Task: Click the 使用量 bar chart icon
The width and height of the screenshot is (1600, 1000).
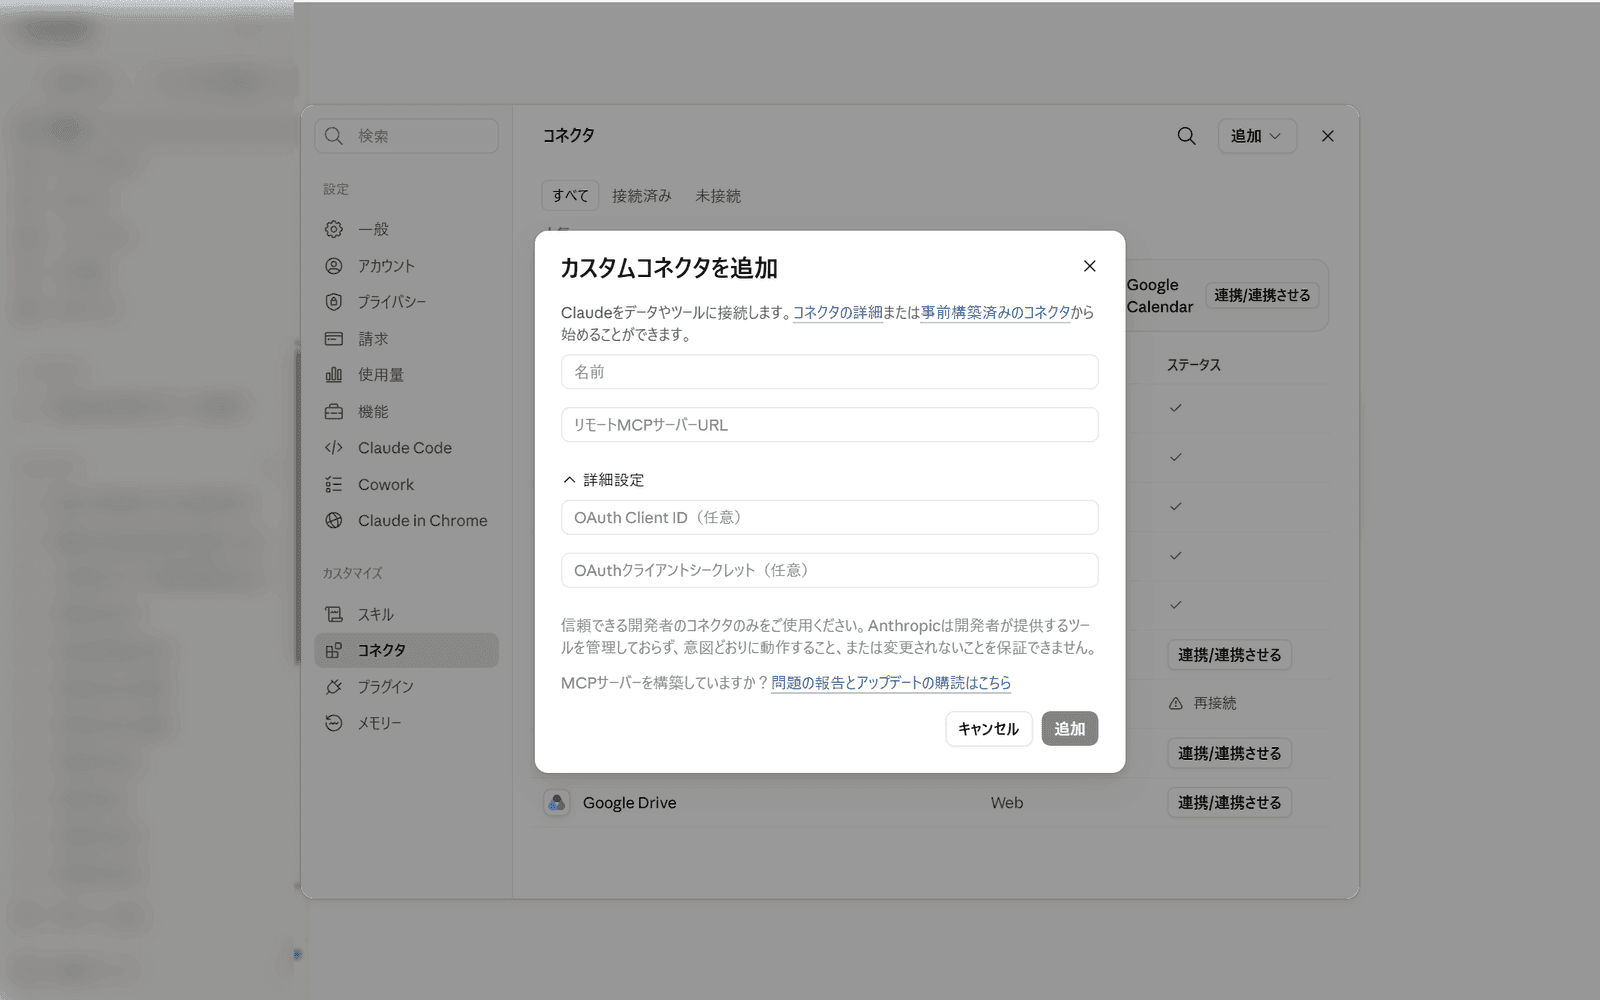Action: (x=334, y=375)
